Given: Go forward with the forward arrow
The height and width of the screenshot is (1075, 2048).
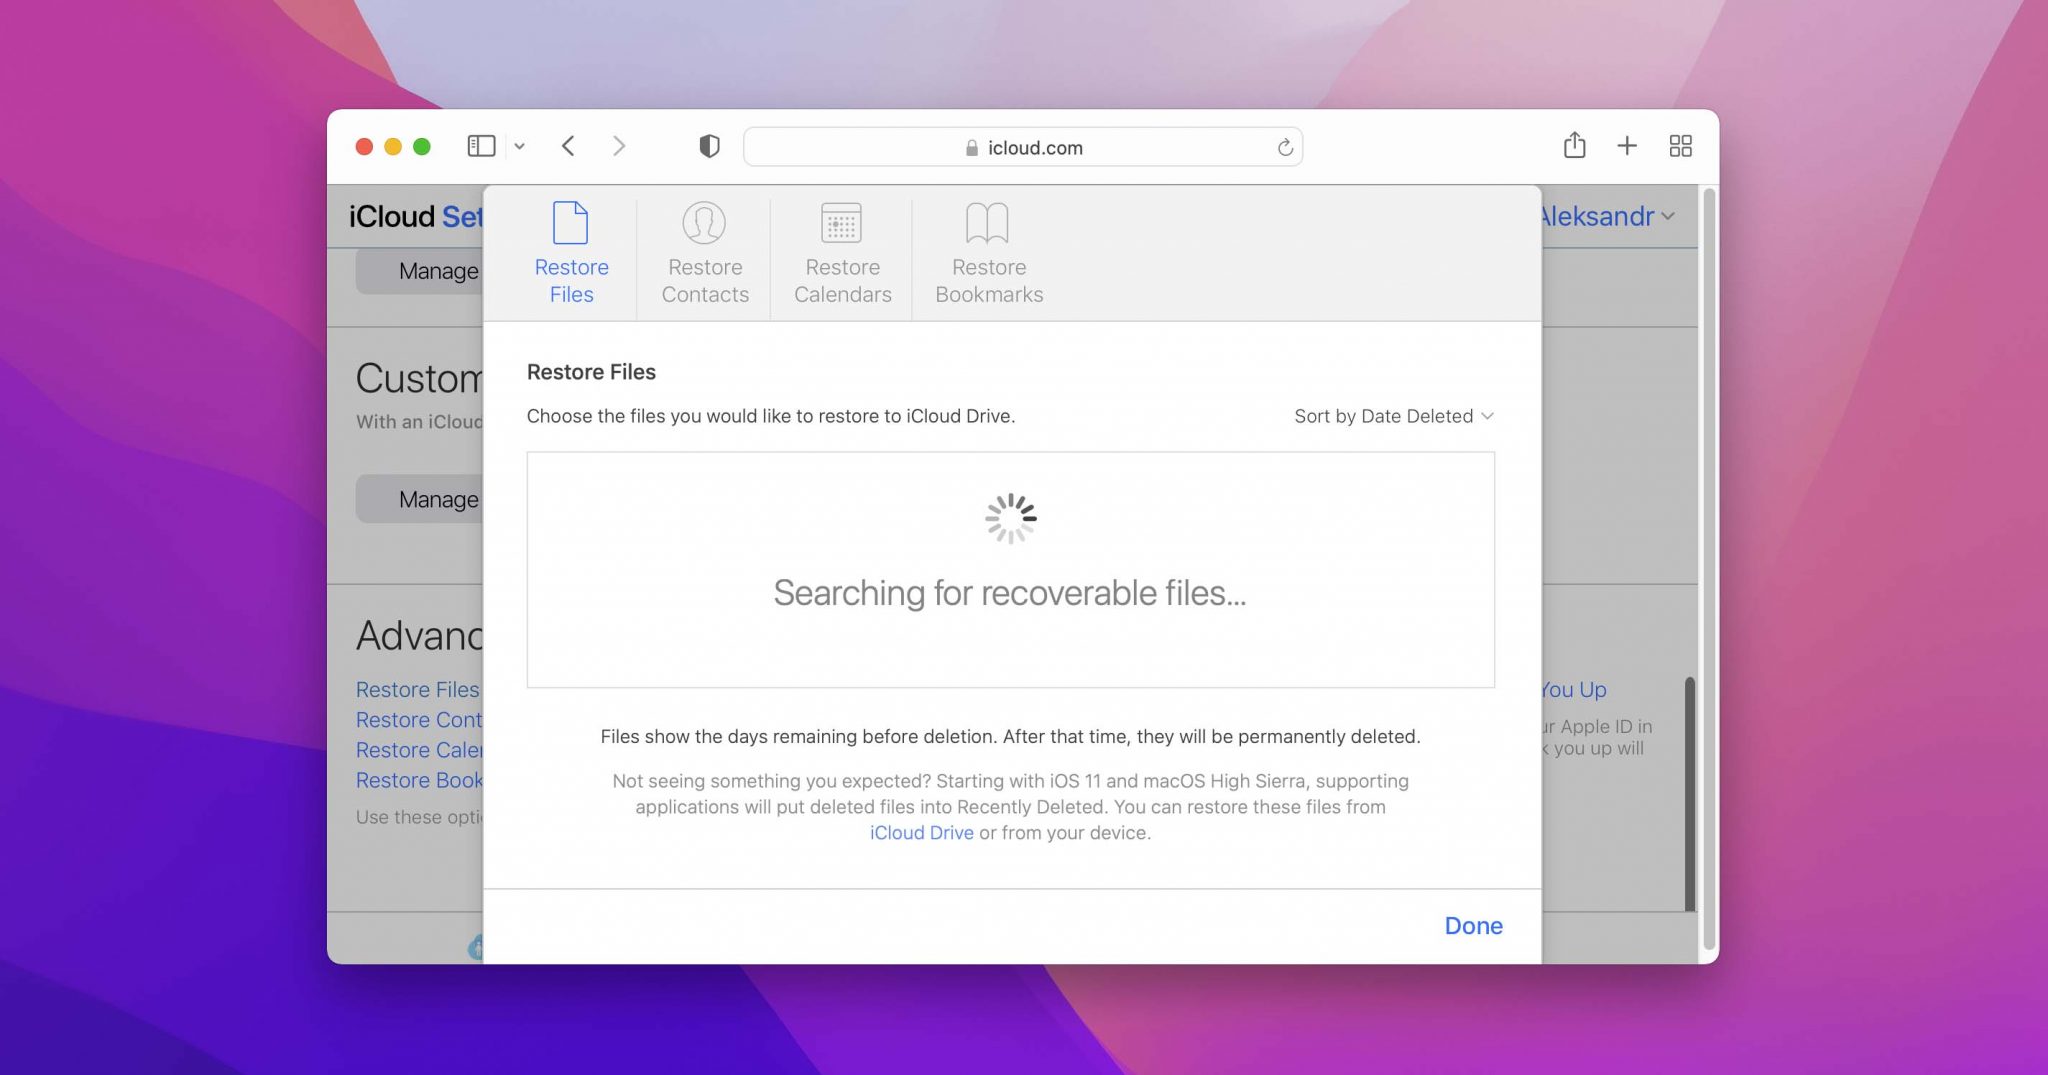Looking at the screenshot, I should [x=619, y=146].
